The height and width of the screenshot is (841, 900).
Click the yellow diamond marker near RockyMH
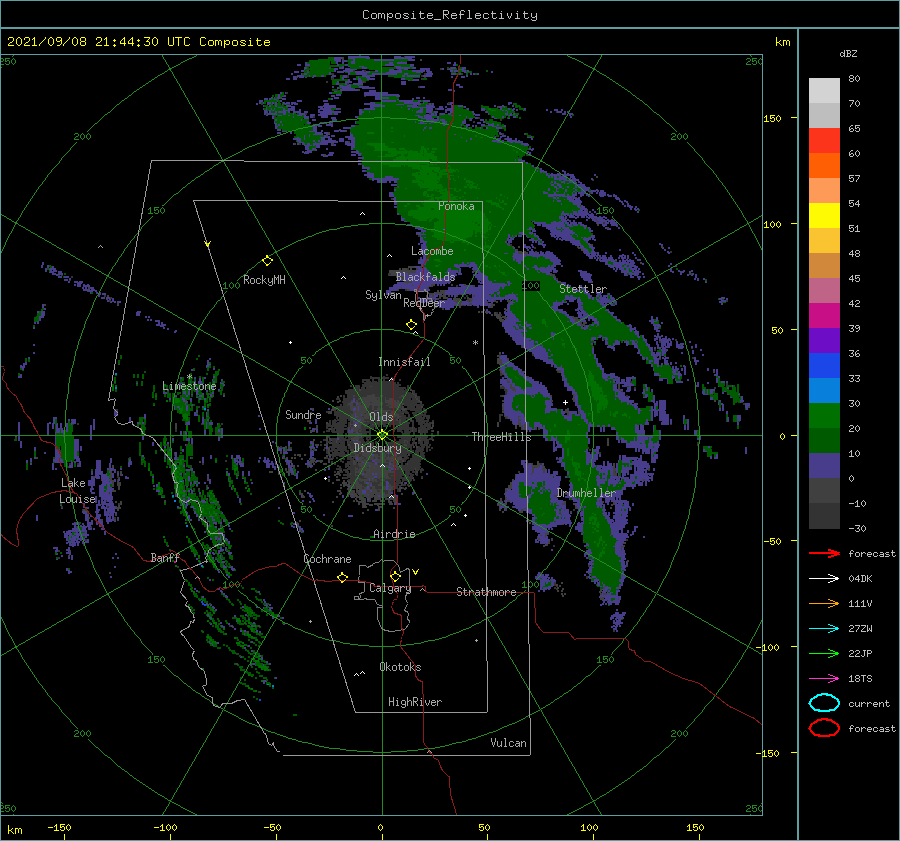click(267, 261)
